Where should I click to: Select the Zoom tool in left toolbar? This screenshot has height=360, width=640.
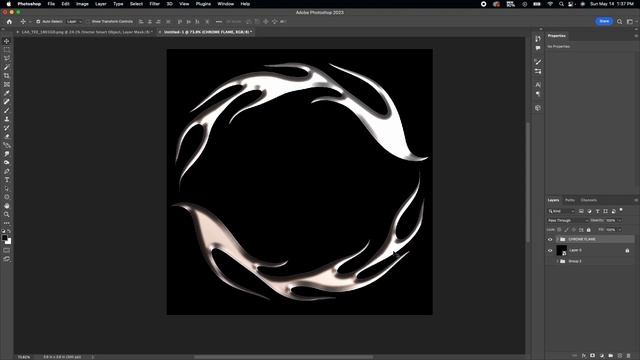pos(7,214)
